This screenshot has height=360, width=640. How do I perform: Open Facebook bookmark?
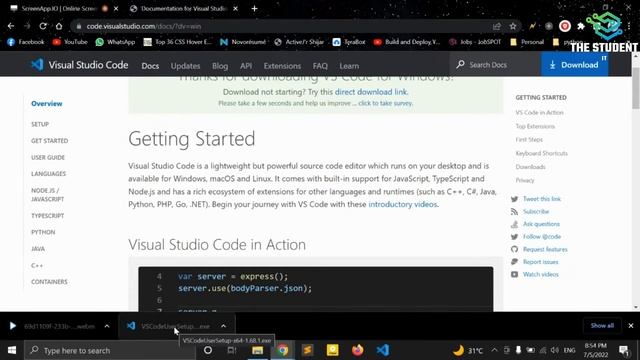click(26, 42)
